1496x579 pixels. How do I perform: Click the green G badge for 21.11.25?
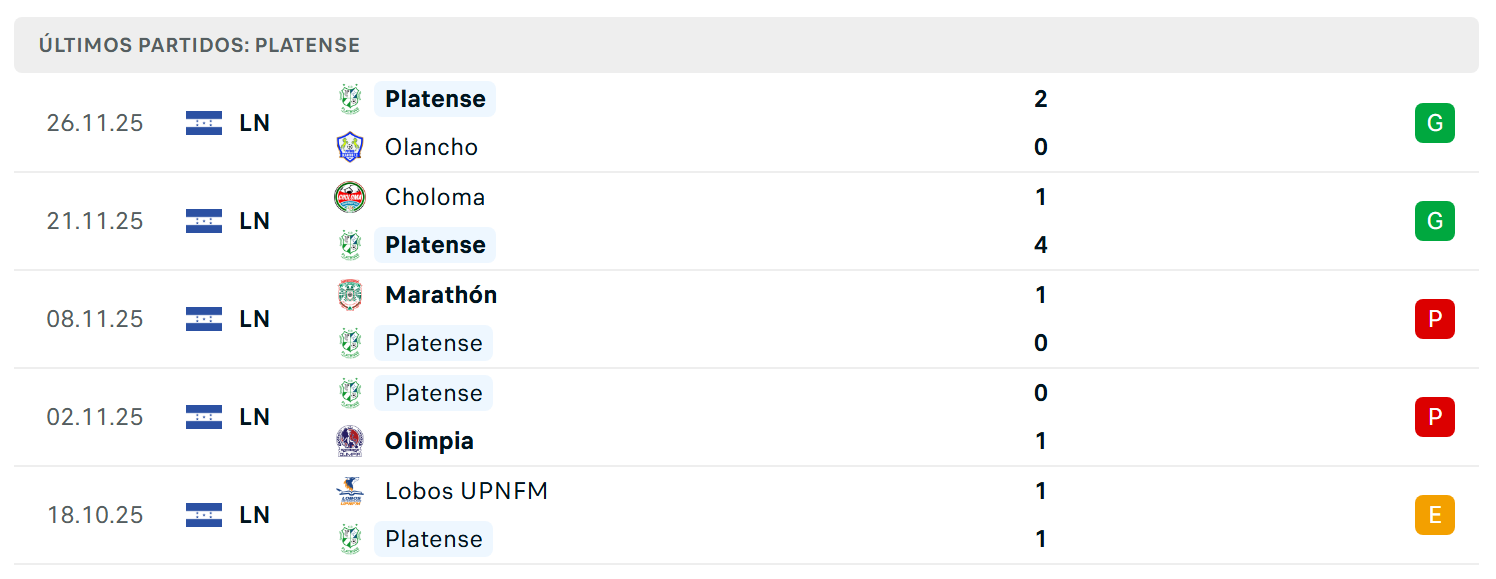click(x=1434, y=221)
